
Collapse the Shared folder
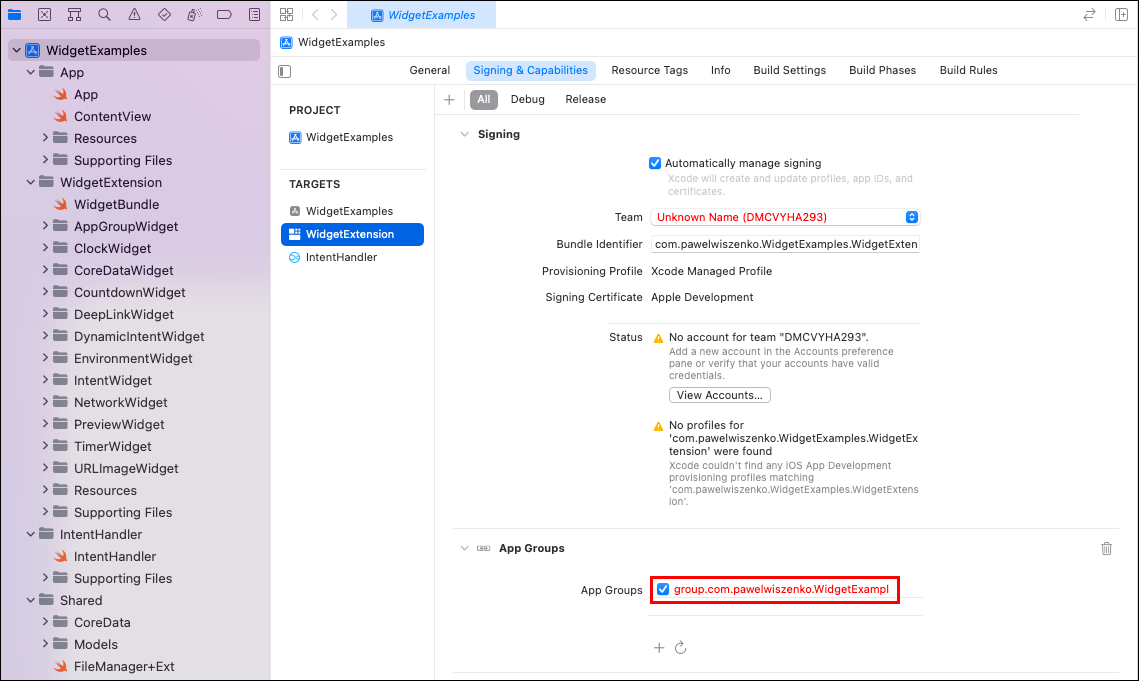(x=31, y=600)
